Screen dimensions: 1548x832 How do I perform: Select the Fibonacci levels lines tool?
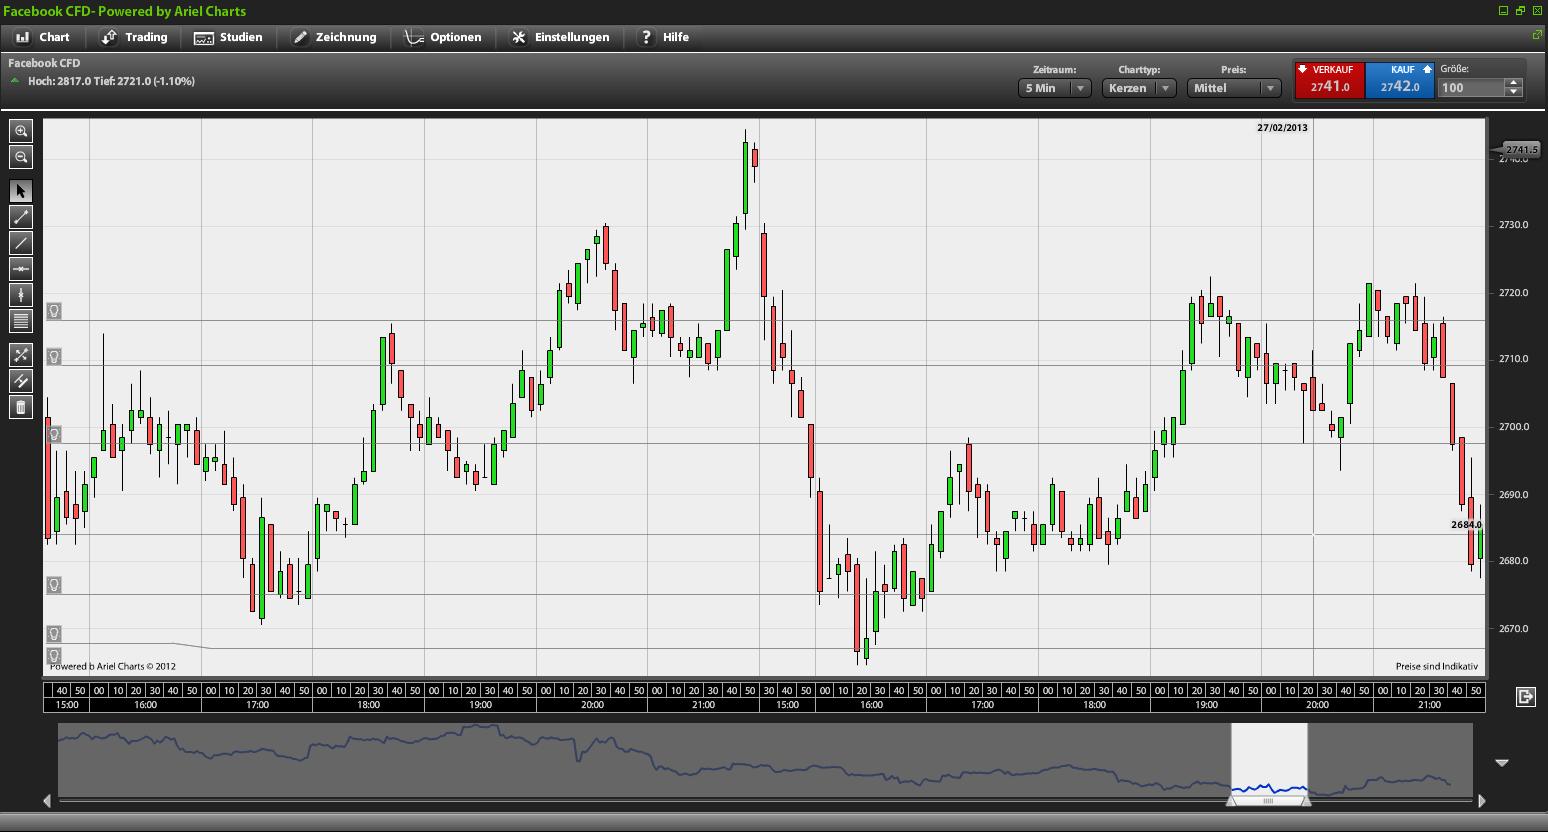coord(21,321)
